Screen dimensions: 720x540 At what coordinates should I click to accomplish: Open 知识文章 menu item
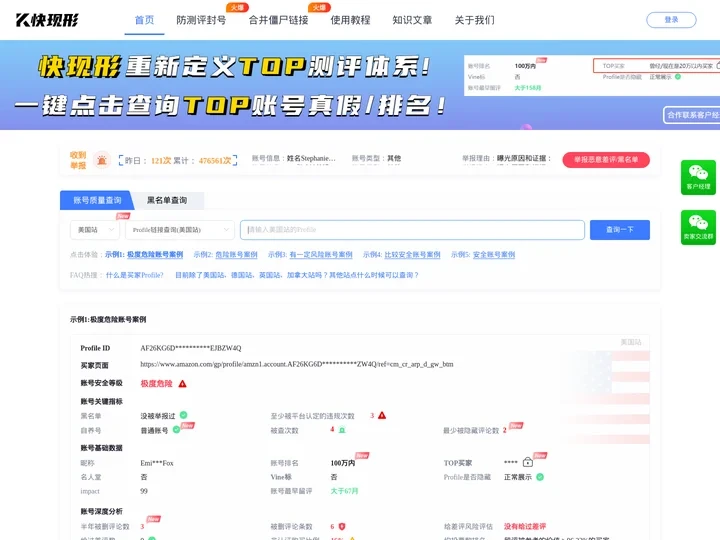click(x=412, y=20)
